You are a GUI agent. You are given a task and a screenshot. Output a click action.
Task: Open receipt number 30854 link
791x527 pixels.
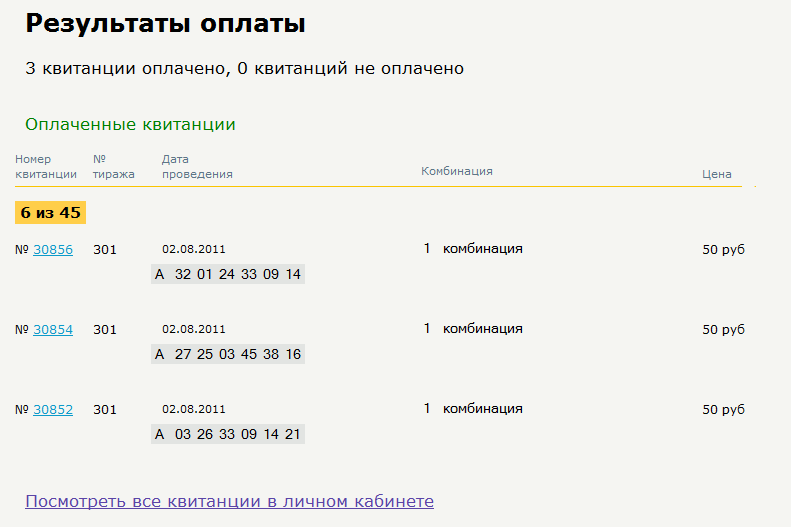pos(53,330)
